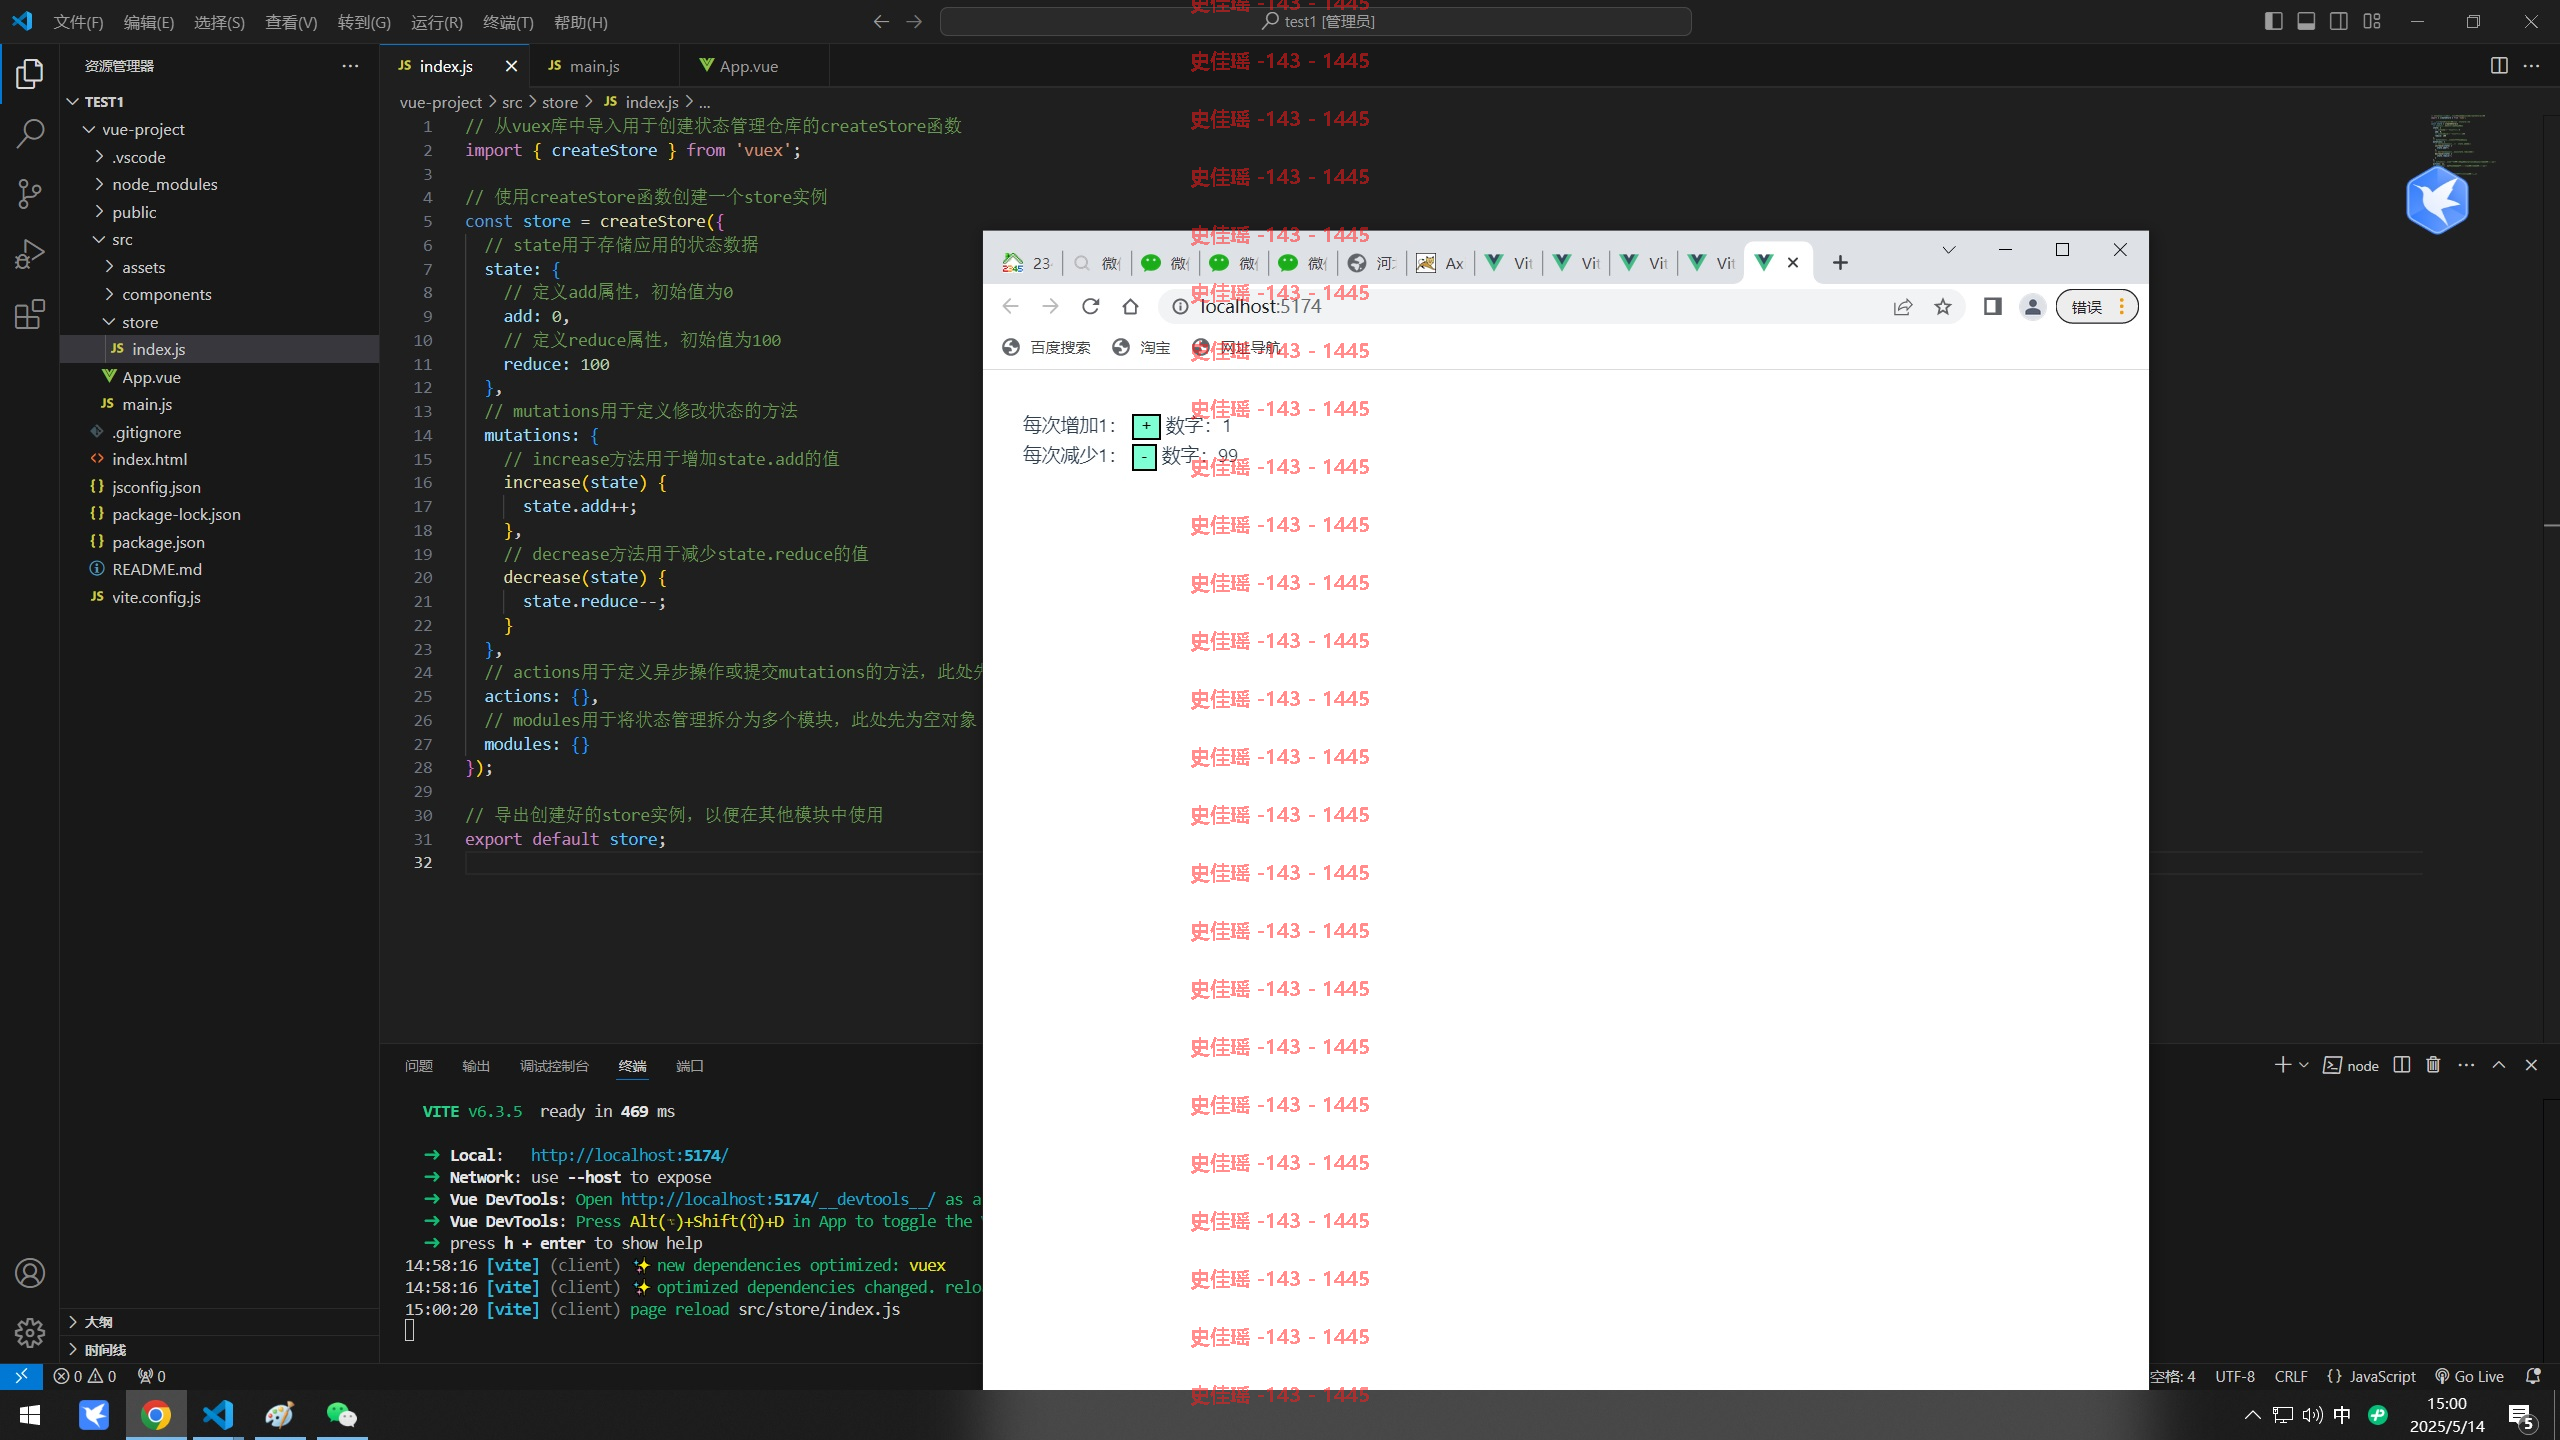Kill terminal with trash icon
The height and width of the screenshot is (1440, 2560).
tap(2434, 1065)
